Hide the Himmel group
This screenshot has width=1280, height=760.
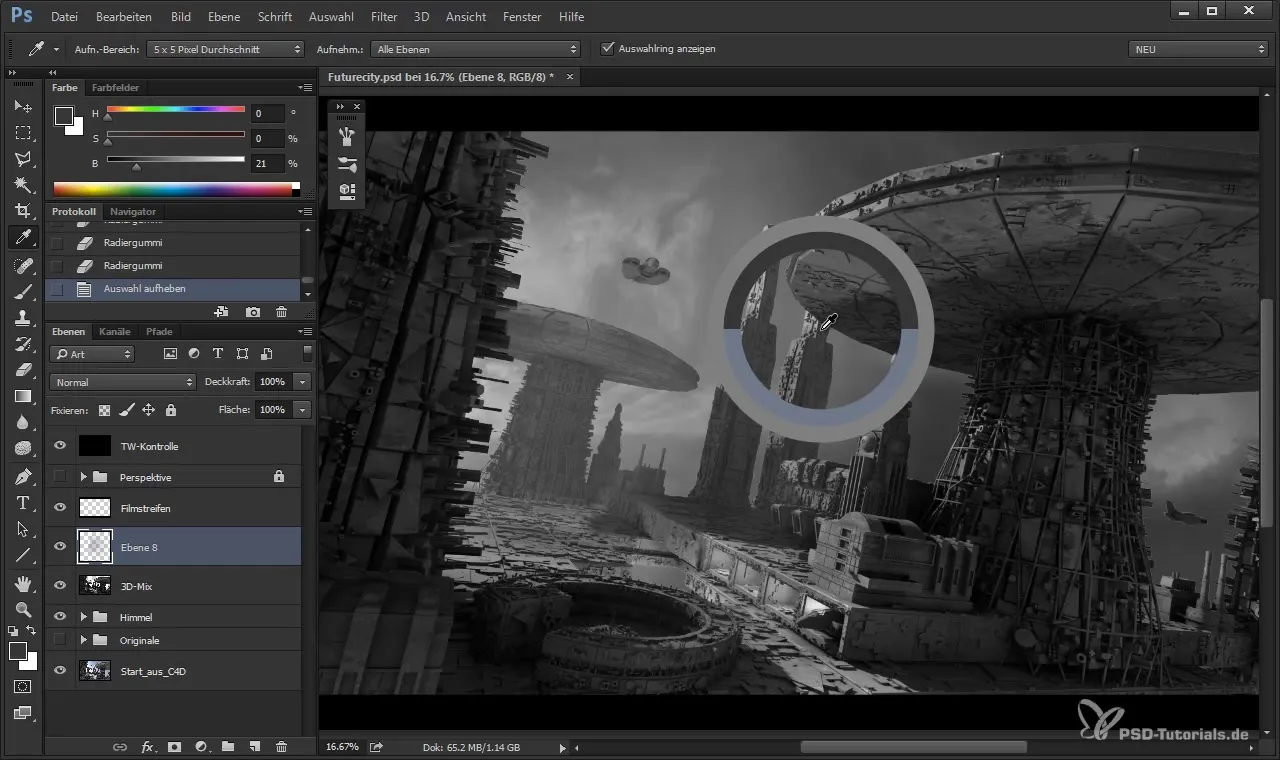59,617
